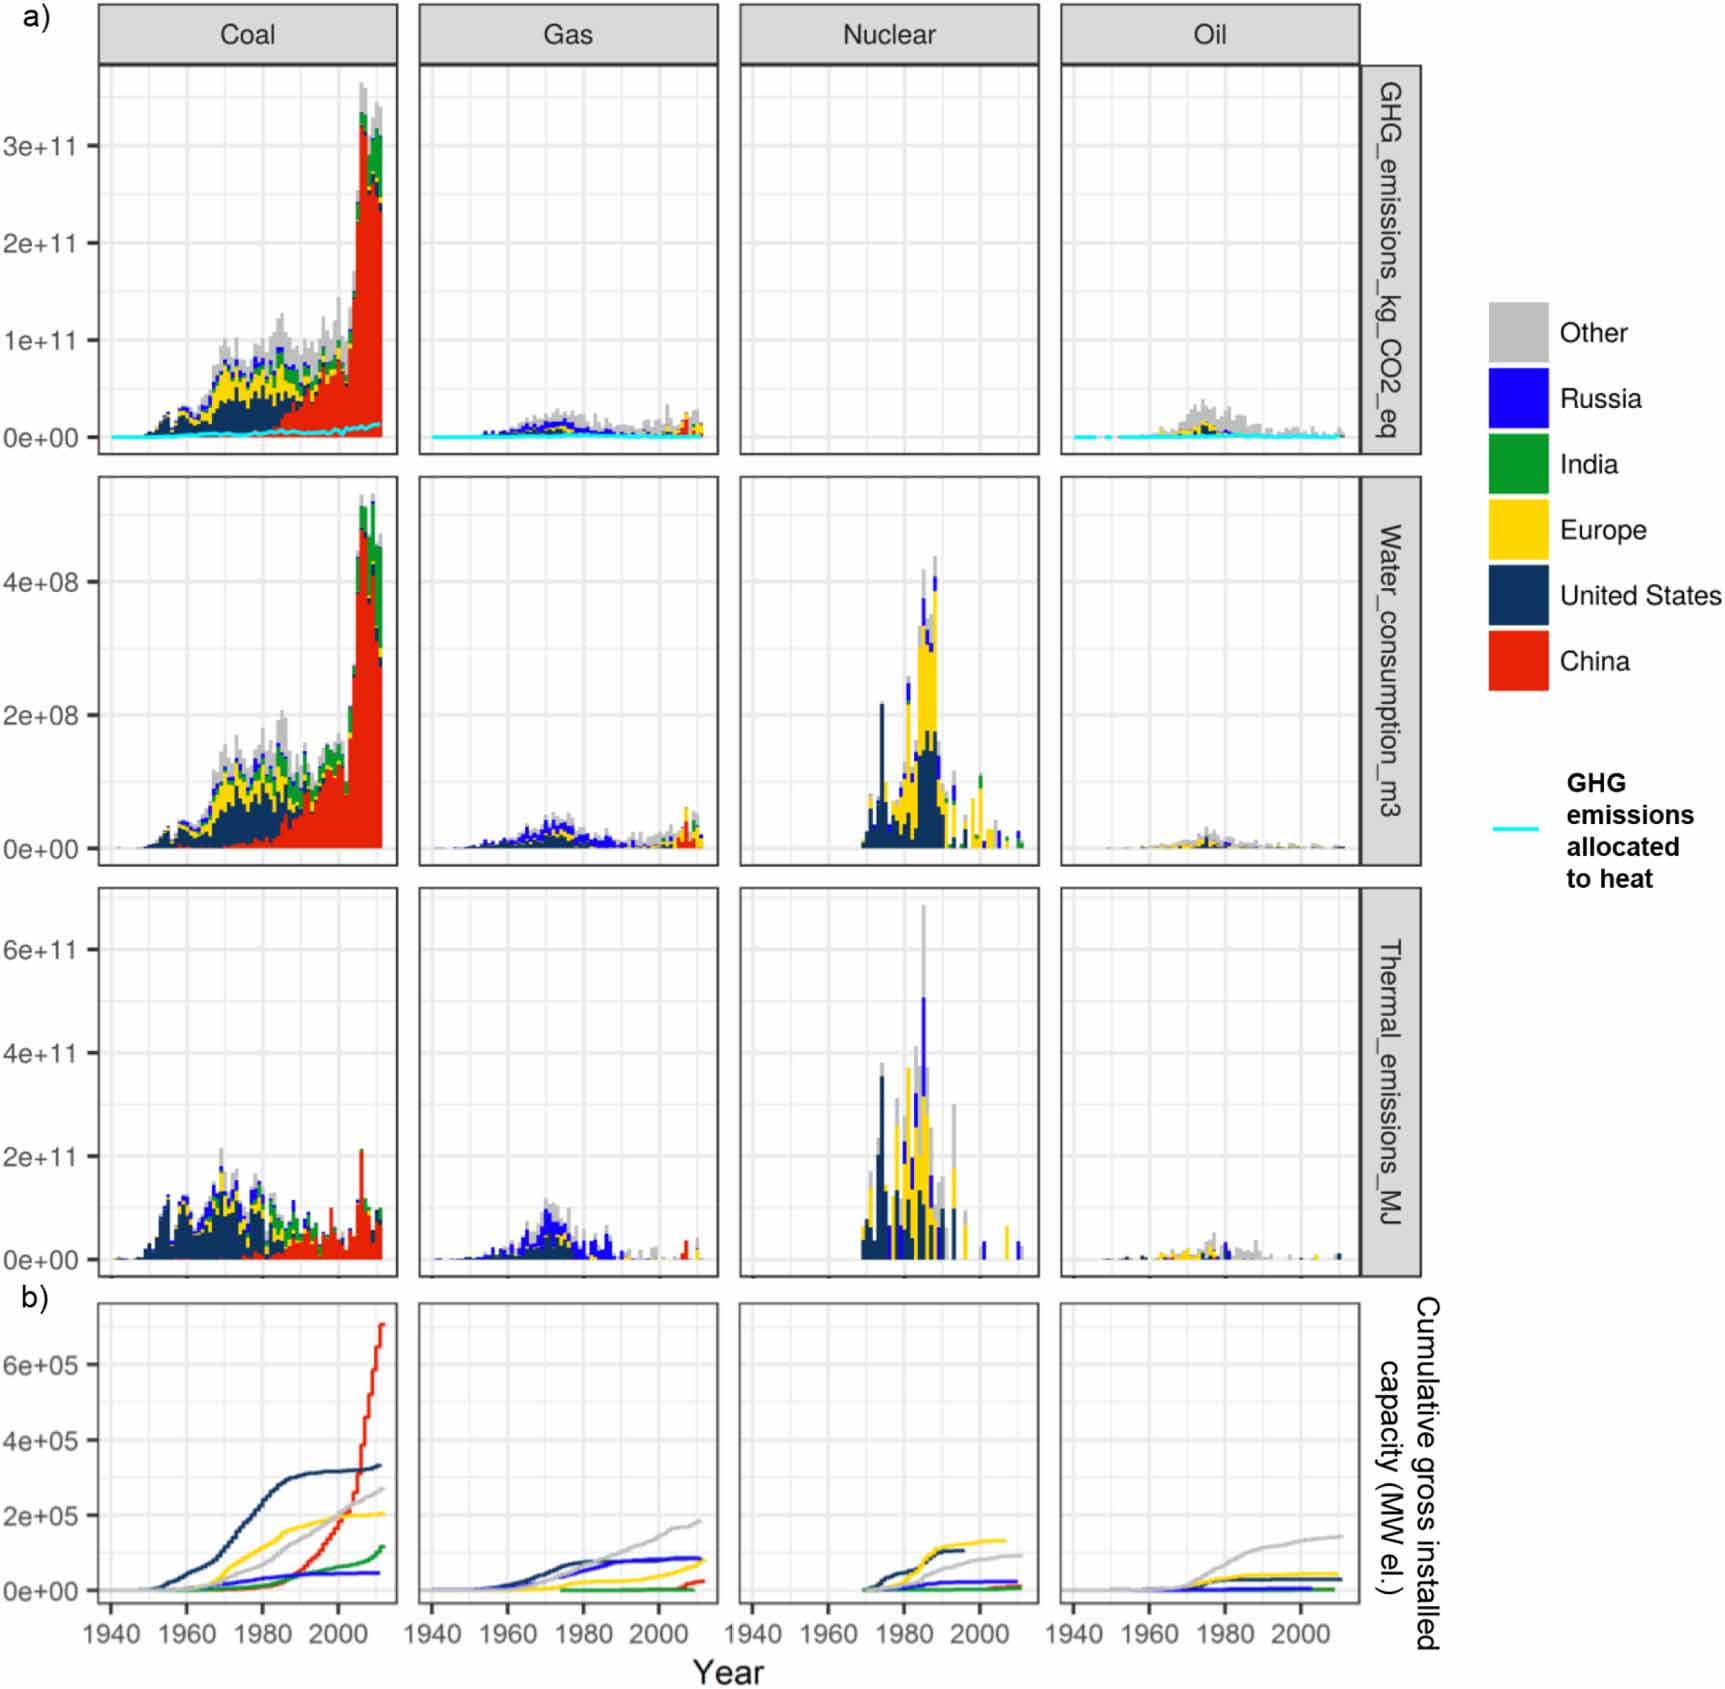The height and width of the screenshot is (1689, 1725).
Task: Select the Cumulative gross installed capacity label
Action: click(x=1409, y=1473)
